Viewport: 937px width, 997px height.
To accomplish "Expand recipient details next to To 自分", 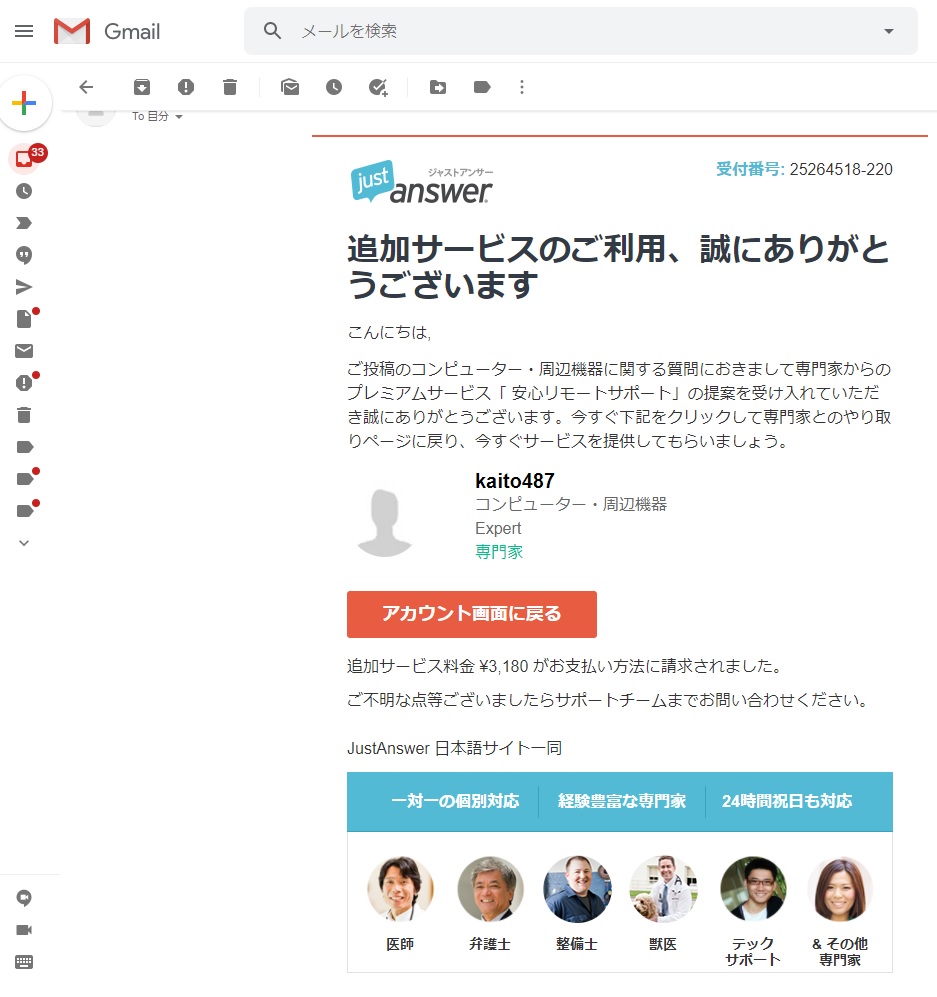I will click(179, 117).
